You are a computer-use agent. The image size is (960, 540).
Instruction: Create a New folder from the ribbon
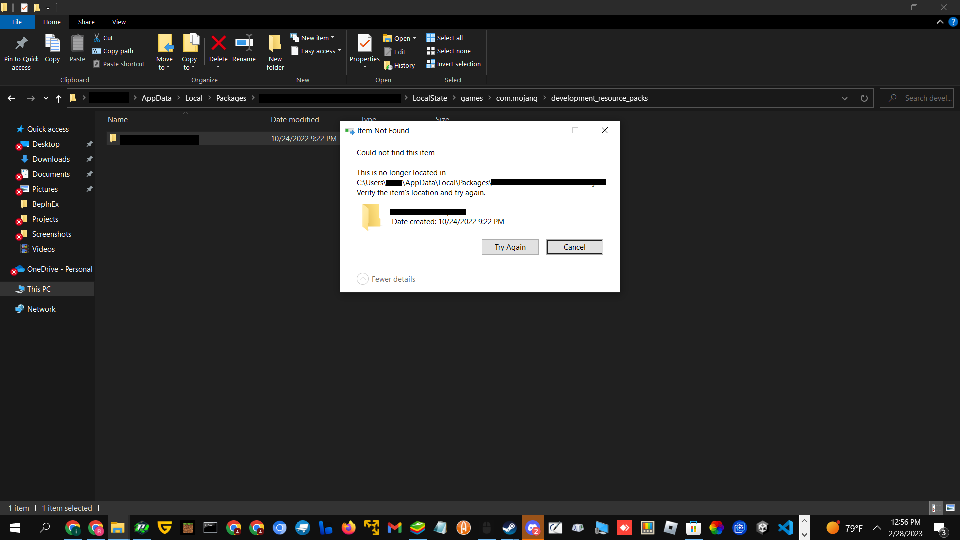(x=275, y=52)
